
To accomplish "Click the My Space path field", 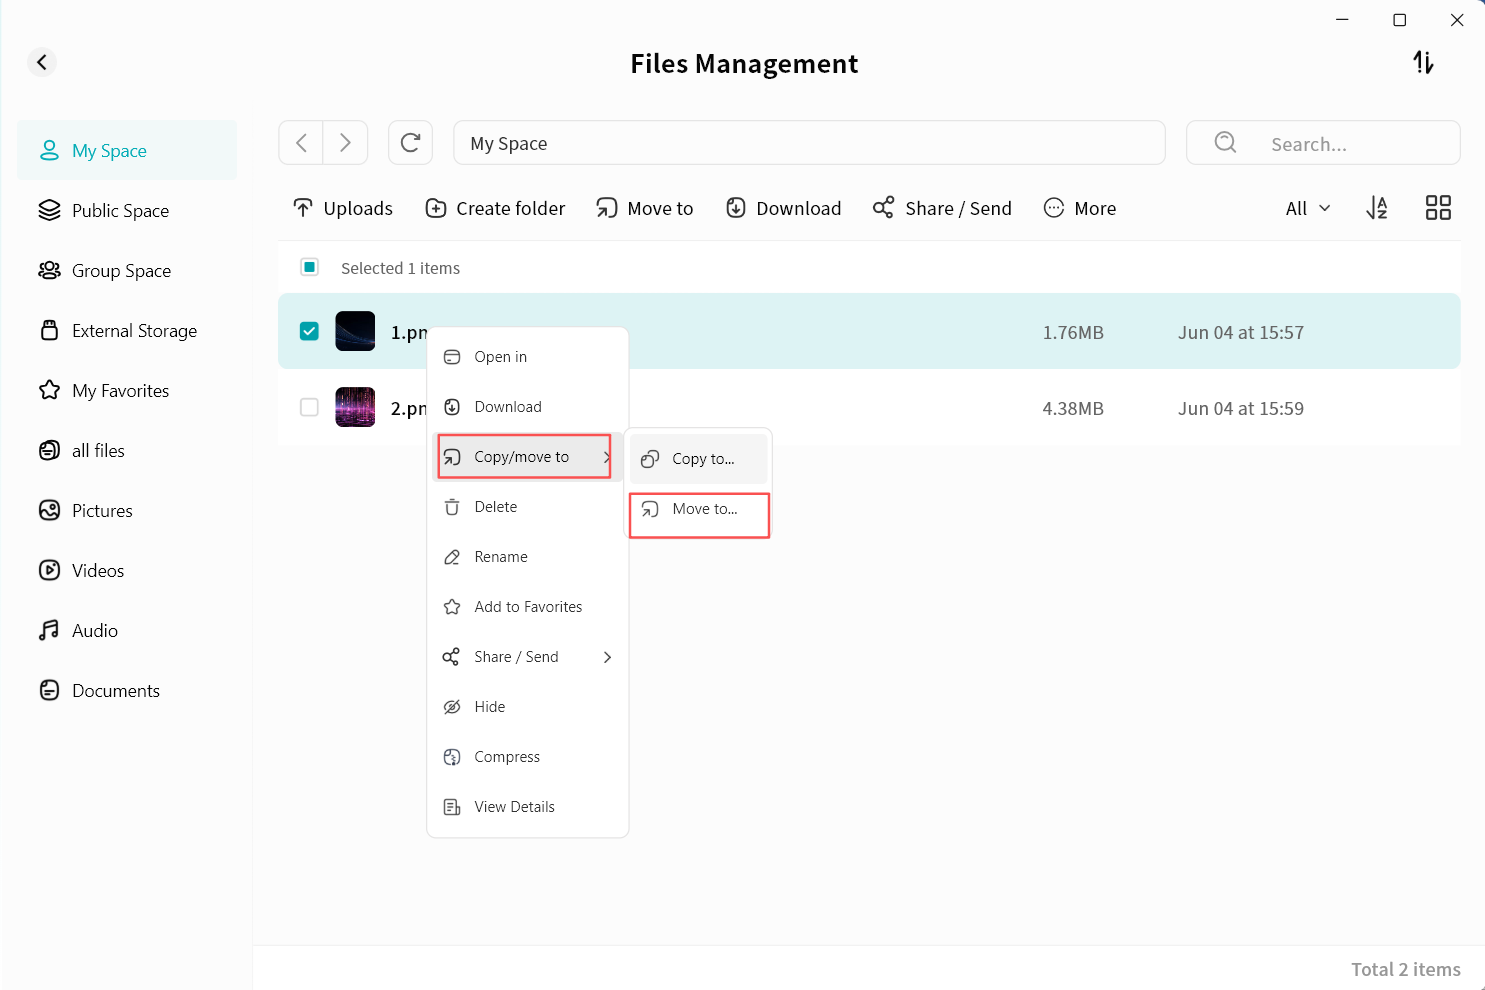I will (808, 143).
